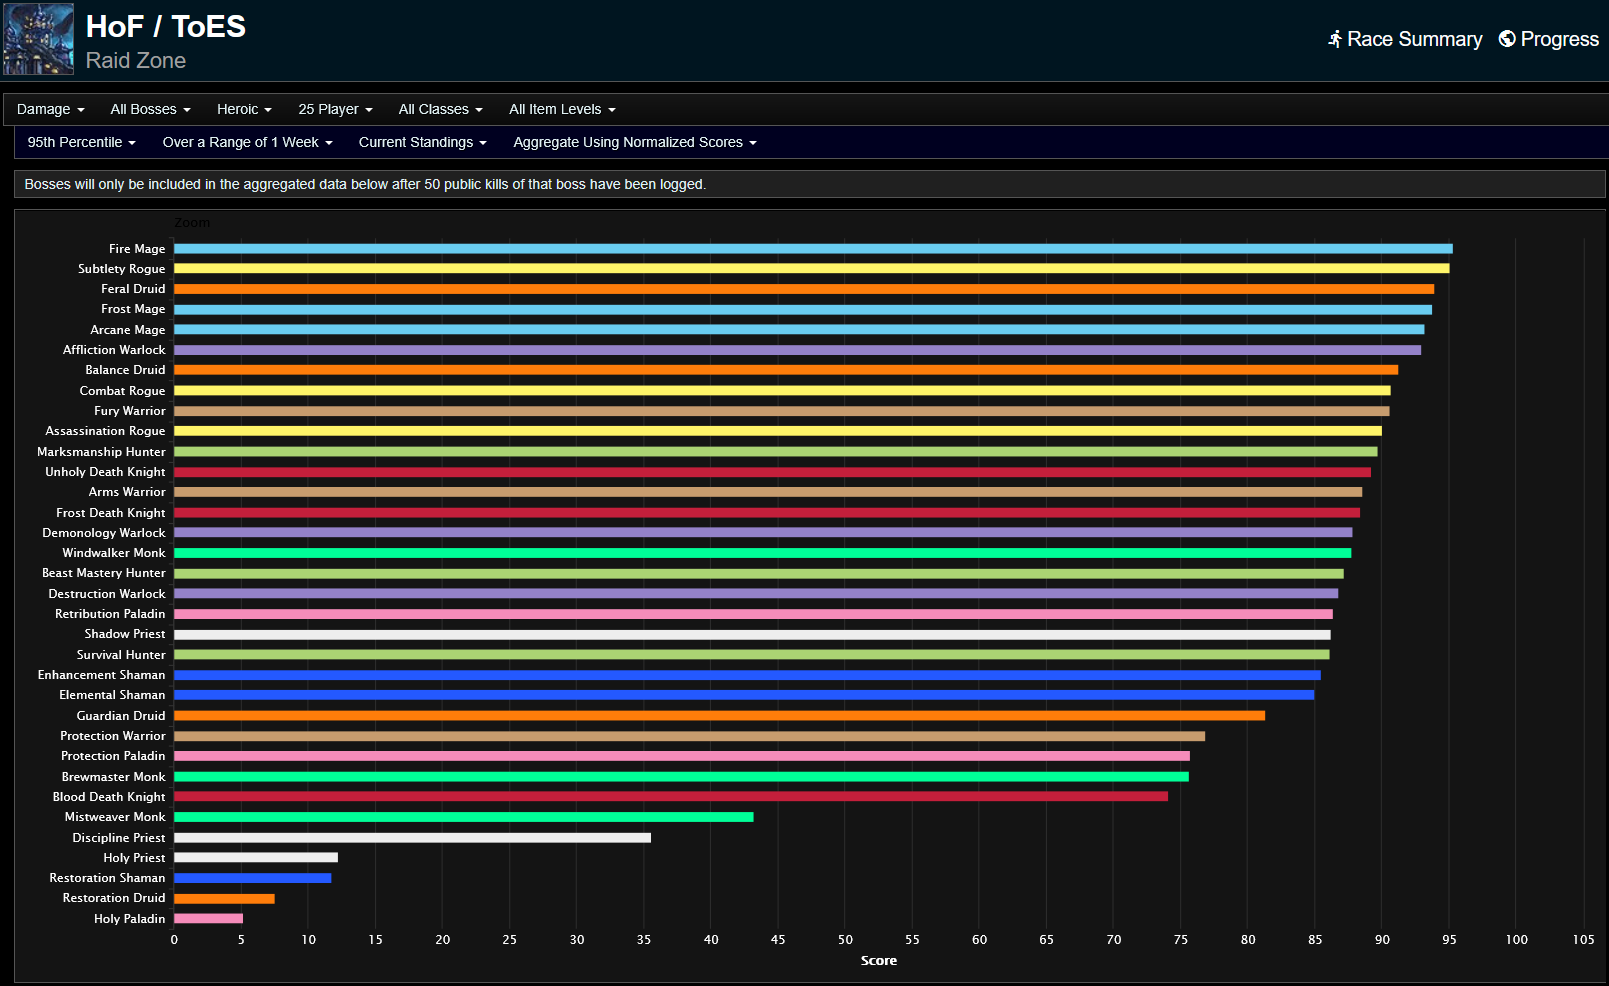Viewport: 1609px width, 986px height.
Task: Expand the Current Standings dropdown
Action: [x=422, y=142]
